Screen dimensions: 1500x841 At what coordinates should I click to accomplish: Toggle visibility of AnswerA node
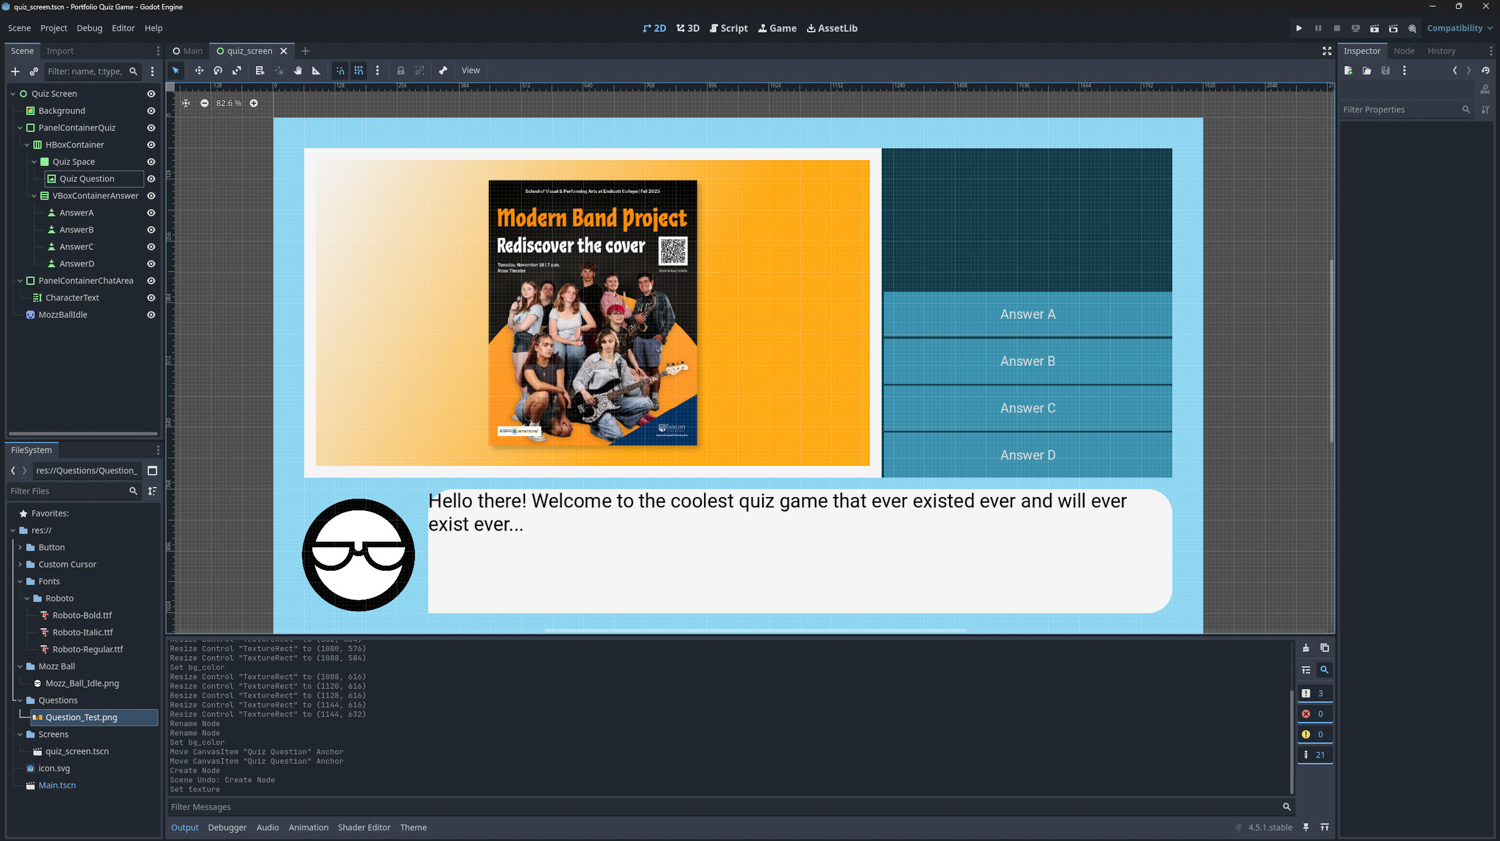[151, 213]
